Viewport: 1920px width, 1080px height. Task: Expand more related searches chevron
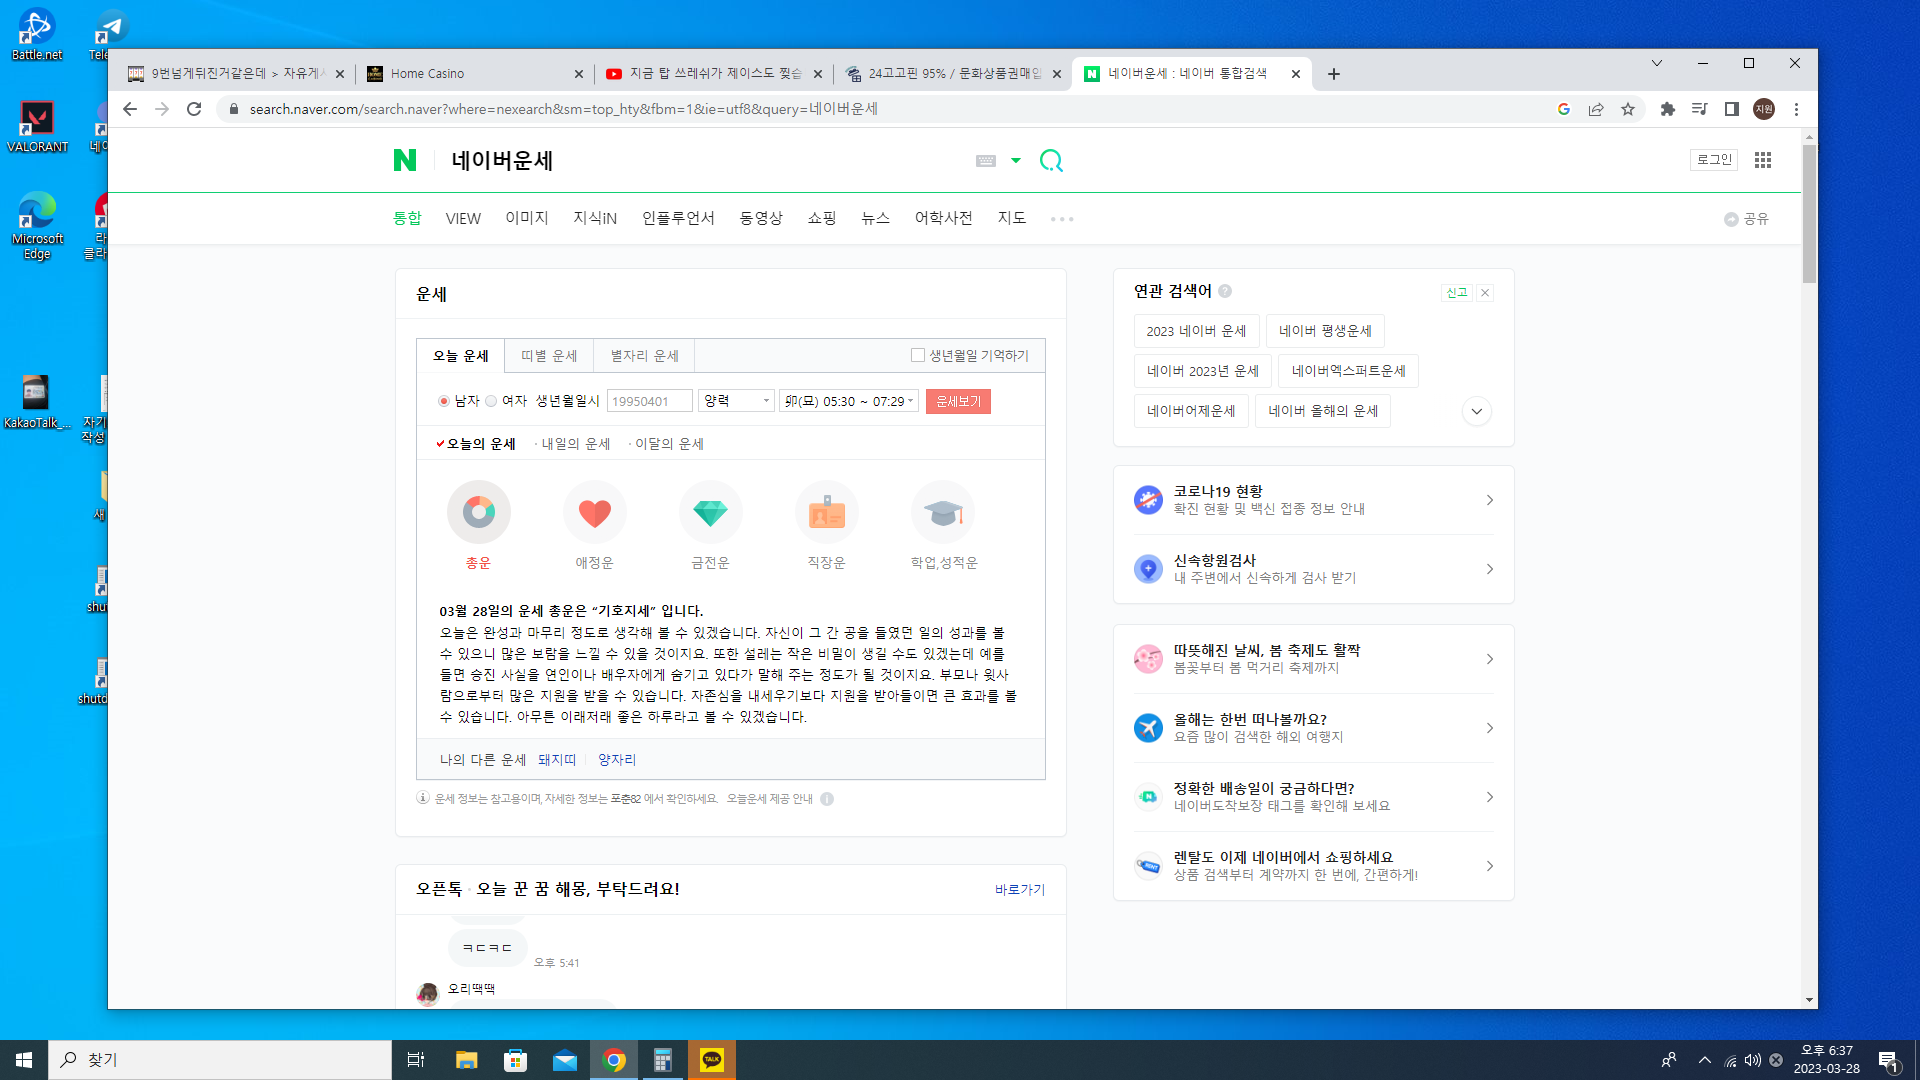pos(1476,411)
